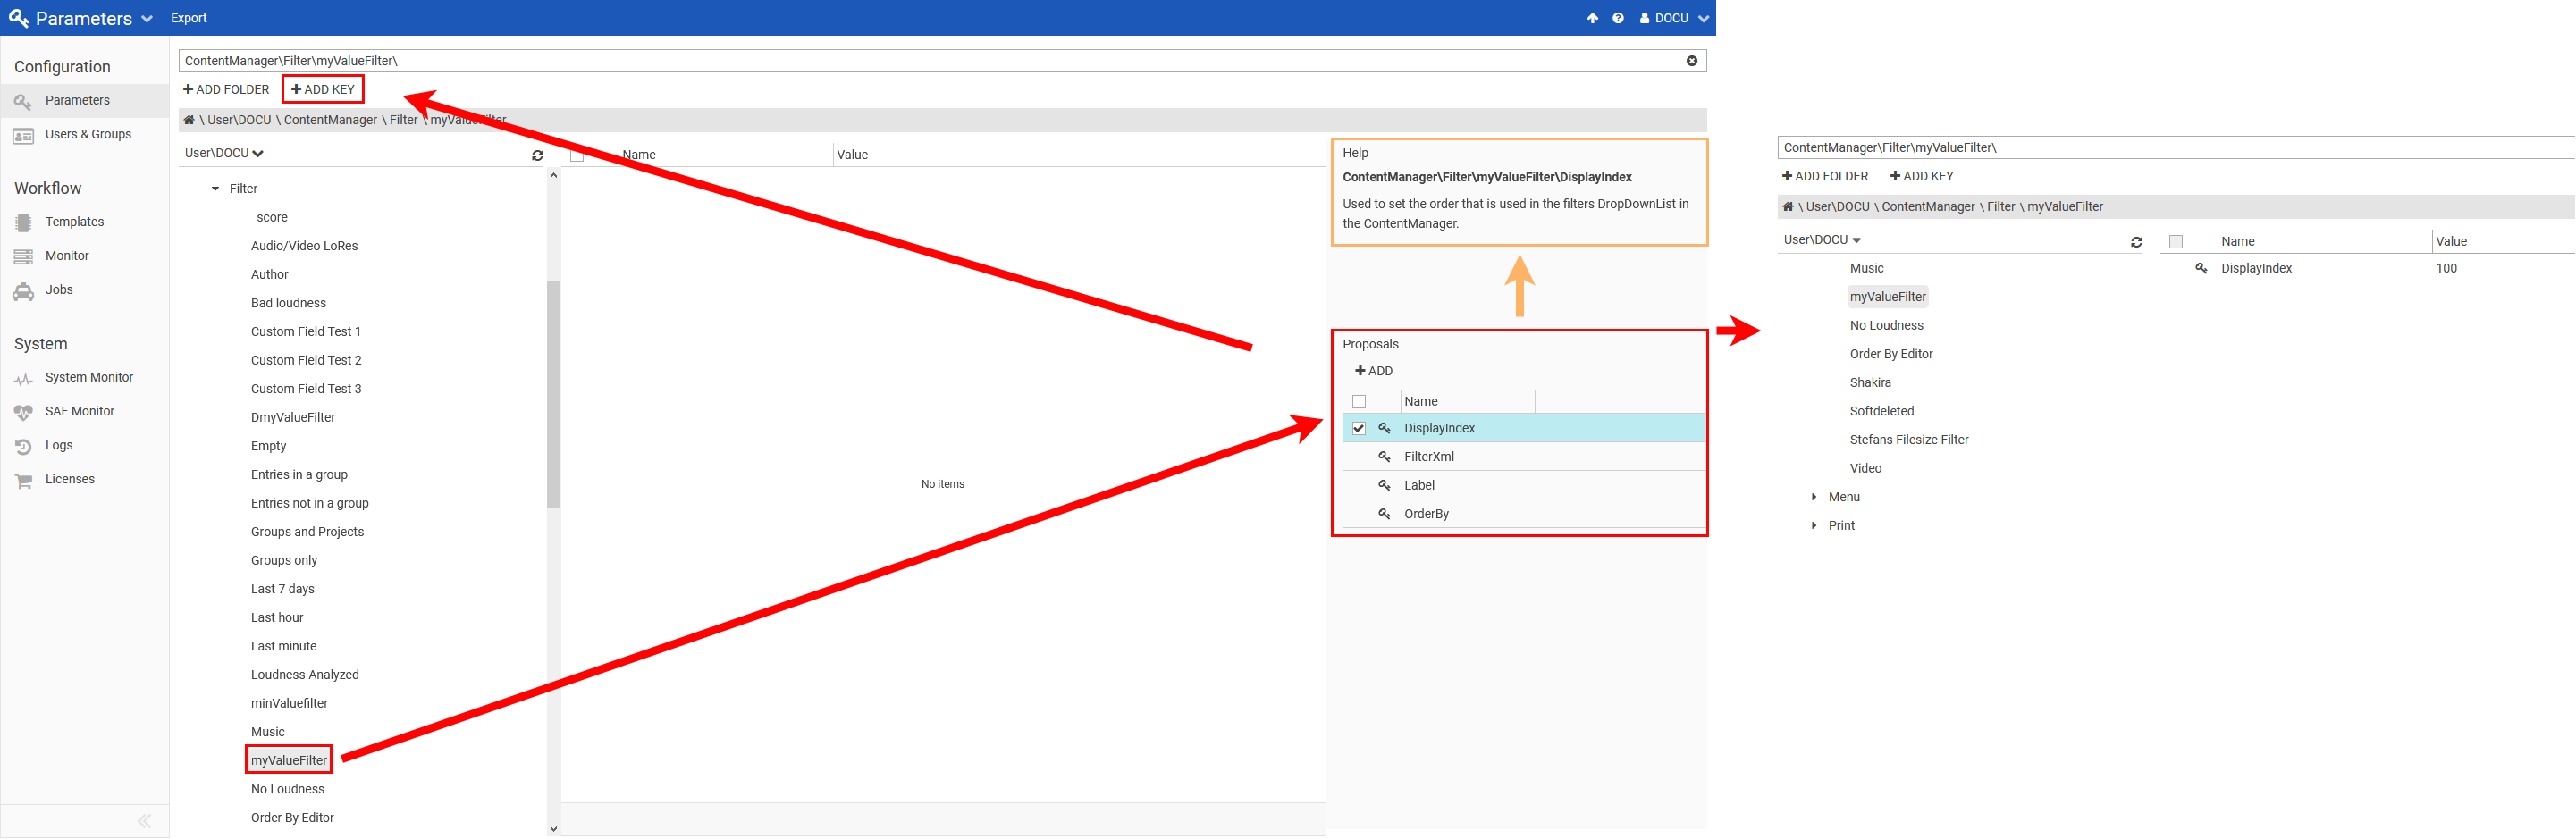Toggle select-all checkbox in Proposals header
Screen dimensions: 2576x839
tap(1358, 402)
